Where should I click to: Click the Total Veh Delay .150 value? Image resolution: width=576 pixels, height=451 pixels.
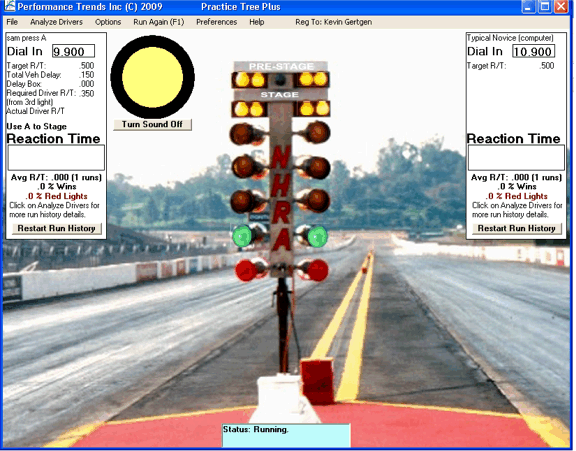(87, 75)
